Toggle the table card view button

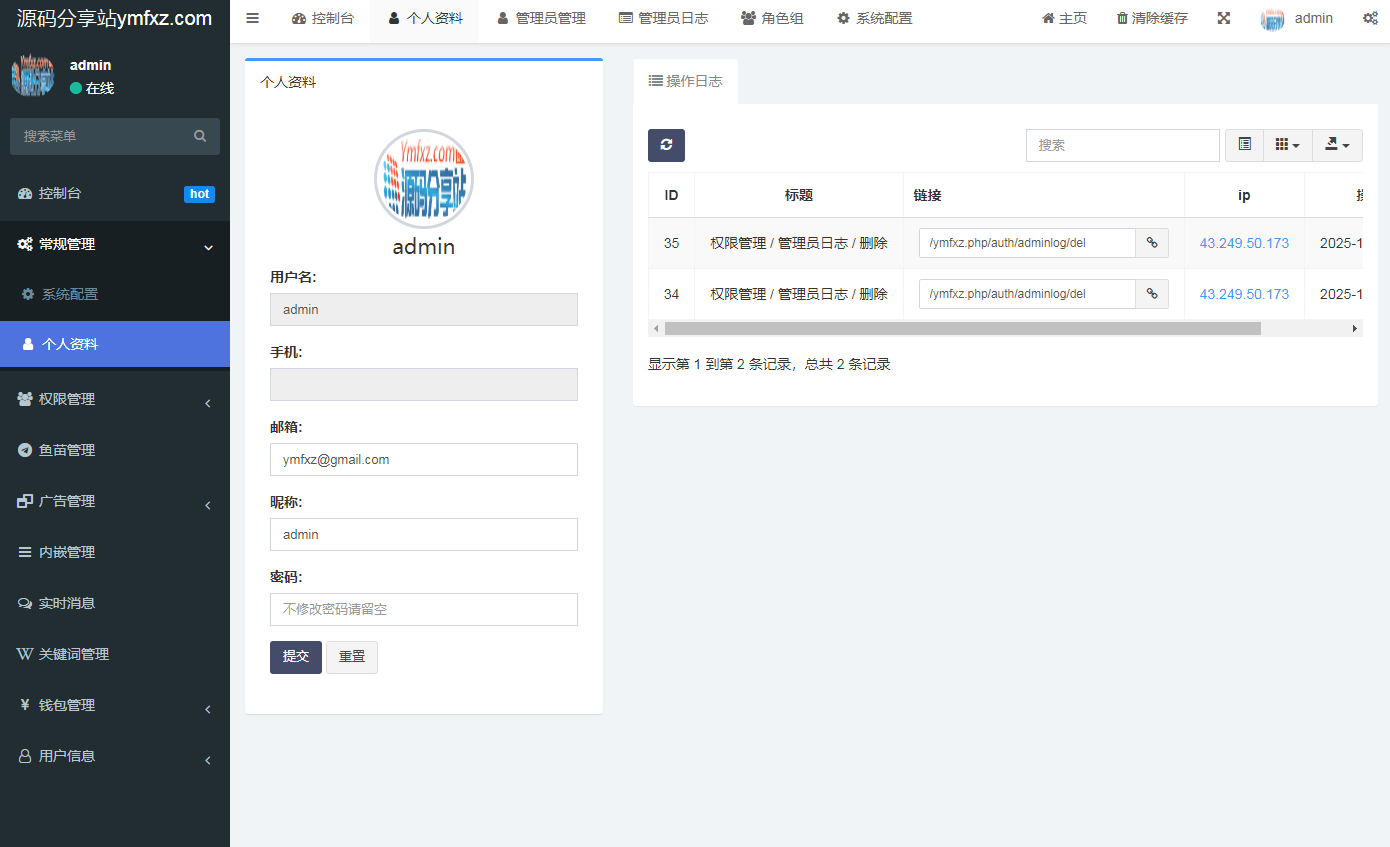1244,145
